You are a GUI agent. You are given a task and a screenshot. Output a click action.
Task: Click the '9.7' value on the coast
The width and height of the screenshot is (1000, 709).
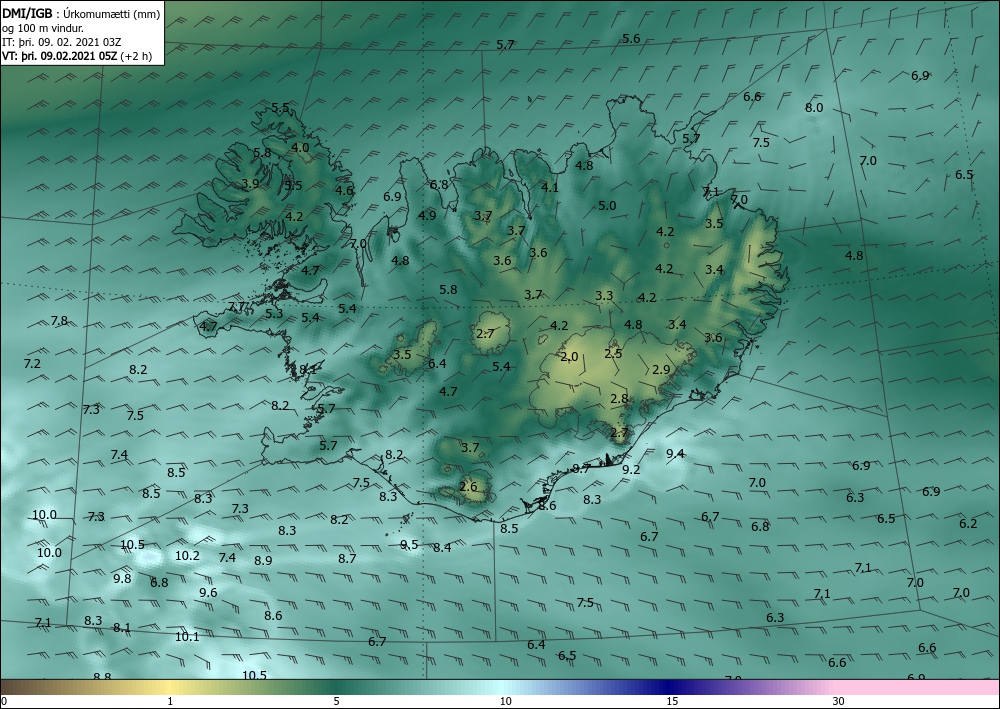(x=580, y=469)
